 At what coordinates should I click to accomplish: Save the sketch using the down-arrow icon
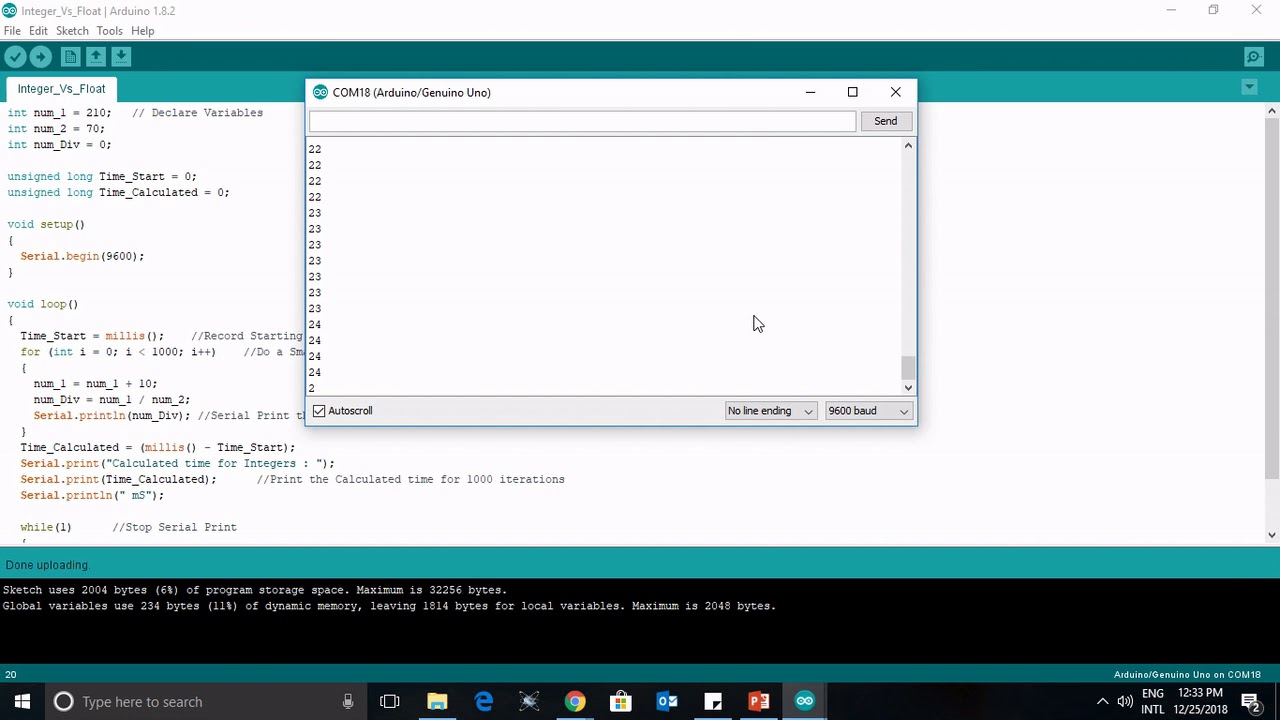coord(120,57)
